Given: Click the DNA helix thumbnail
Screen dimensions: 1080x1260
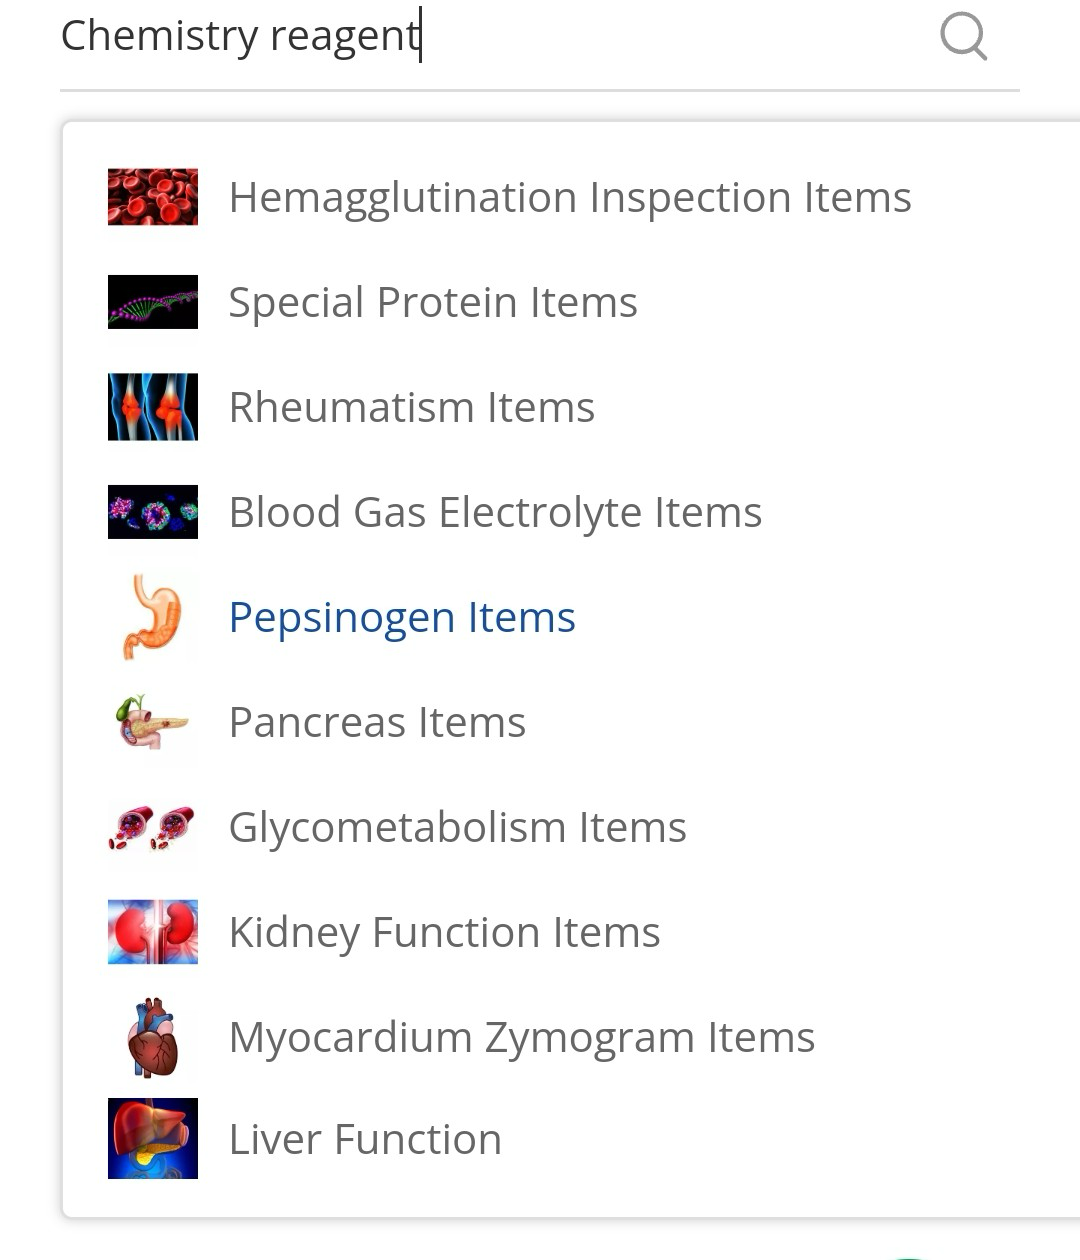Looking at the screenshot, I should click(x=153, y=302).
